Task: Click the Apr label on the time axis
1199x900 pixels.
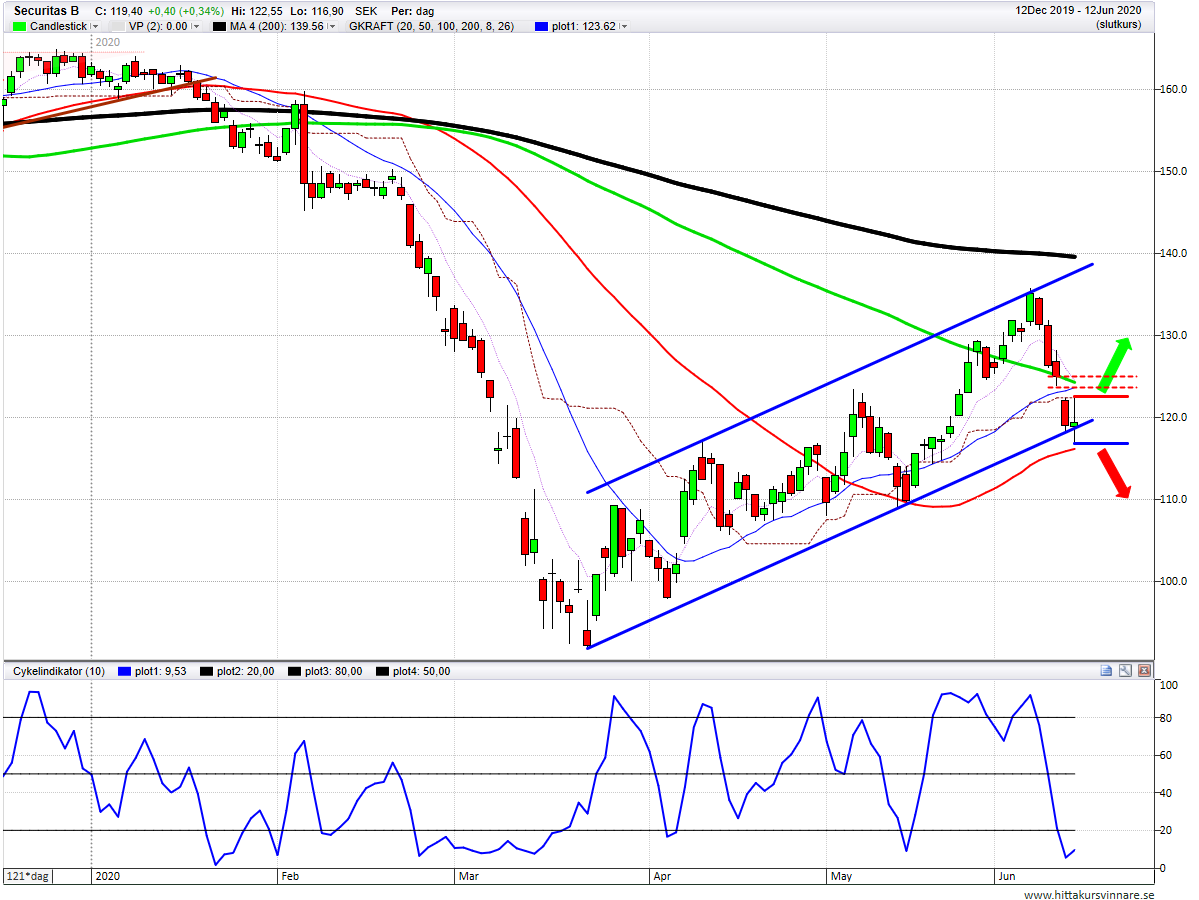Action: coord(662,876)
